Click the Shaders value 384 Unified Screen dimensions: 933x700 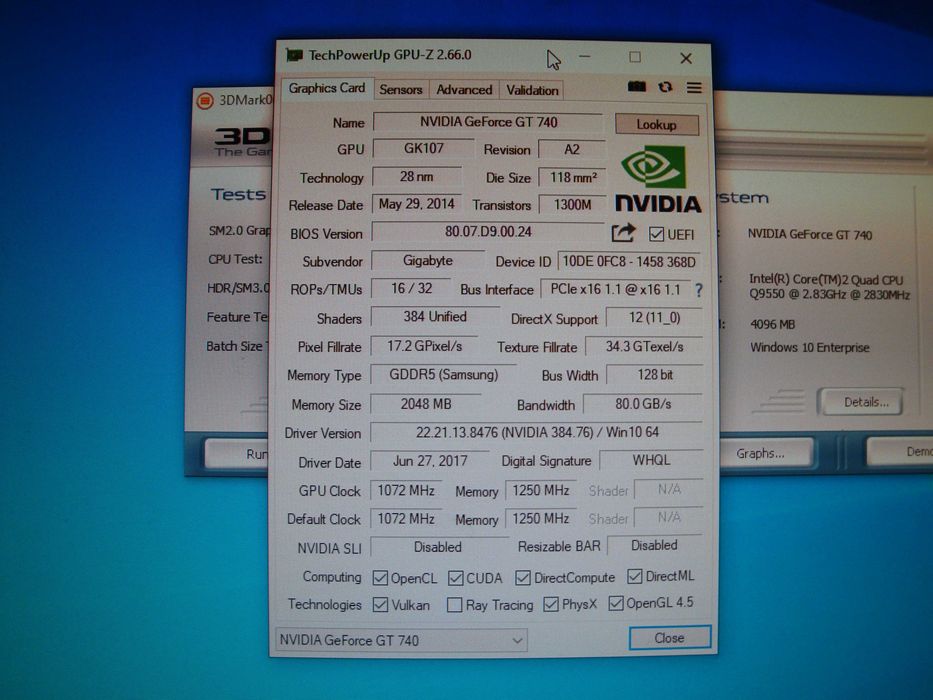click(x=435, y=317)
